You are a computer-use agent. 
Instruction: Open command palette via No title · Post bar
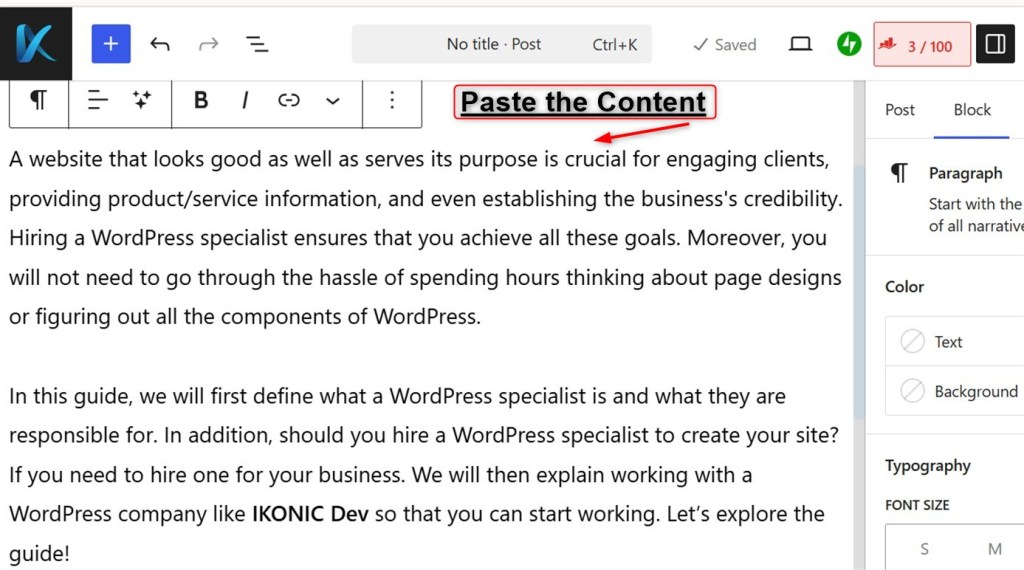(x=502, y=44)
